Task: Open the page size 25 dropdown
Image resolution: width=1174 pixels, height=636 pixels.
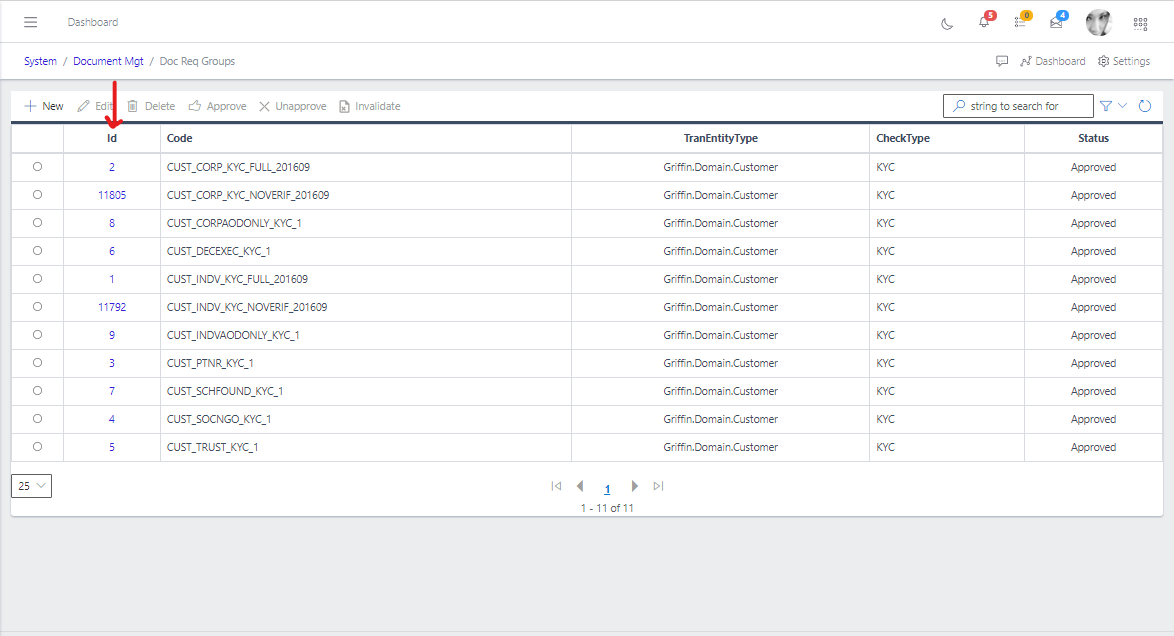Action: click(31, 486)
